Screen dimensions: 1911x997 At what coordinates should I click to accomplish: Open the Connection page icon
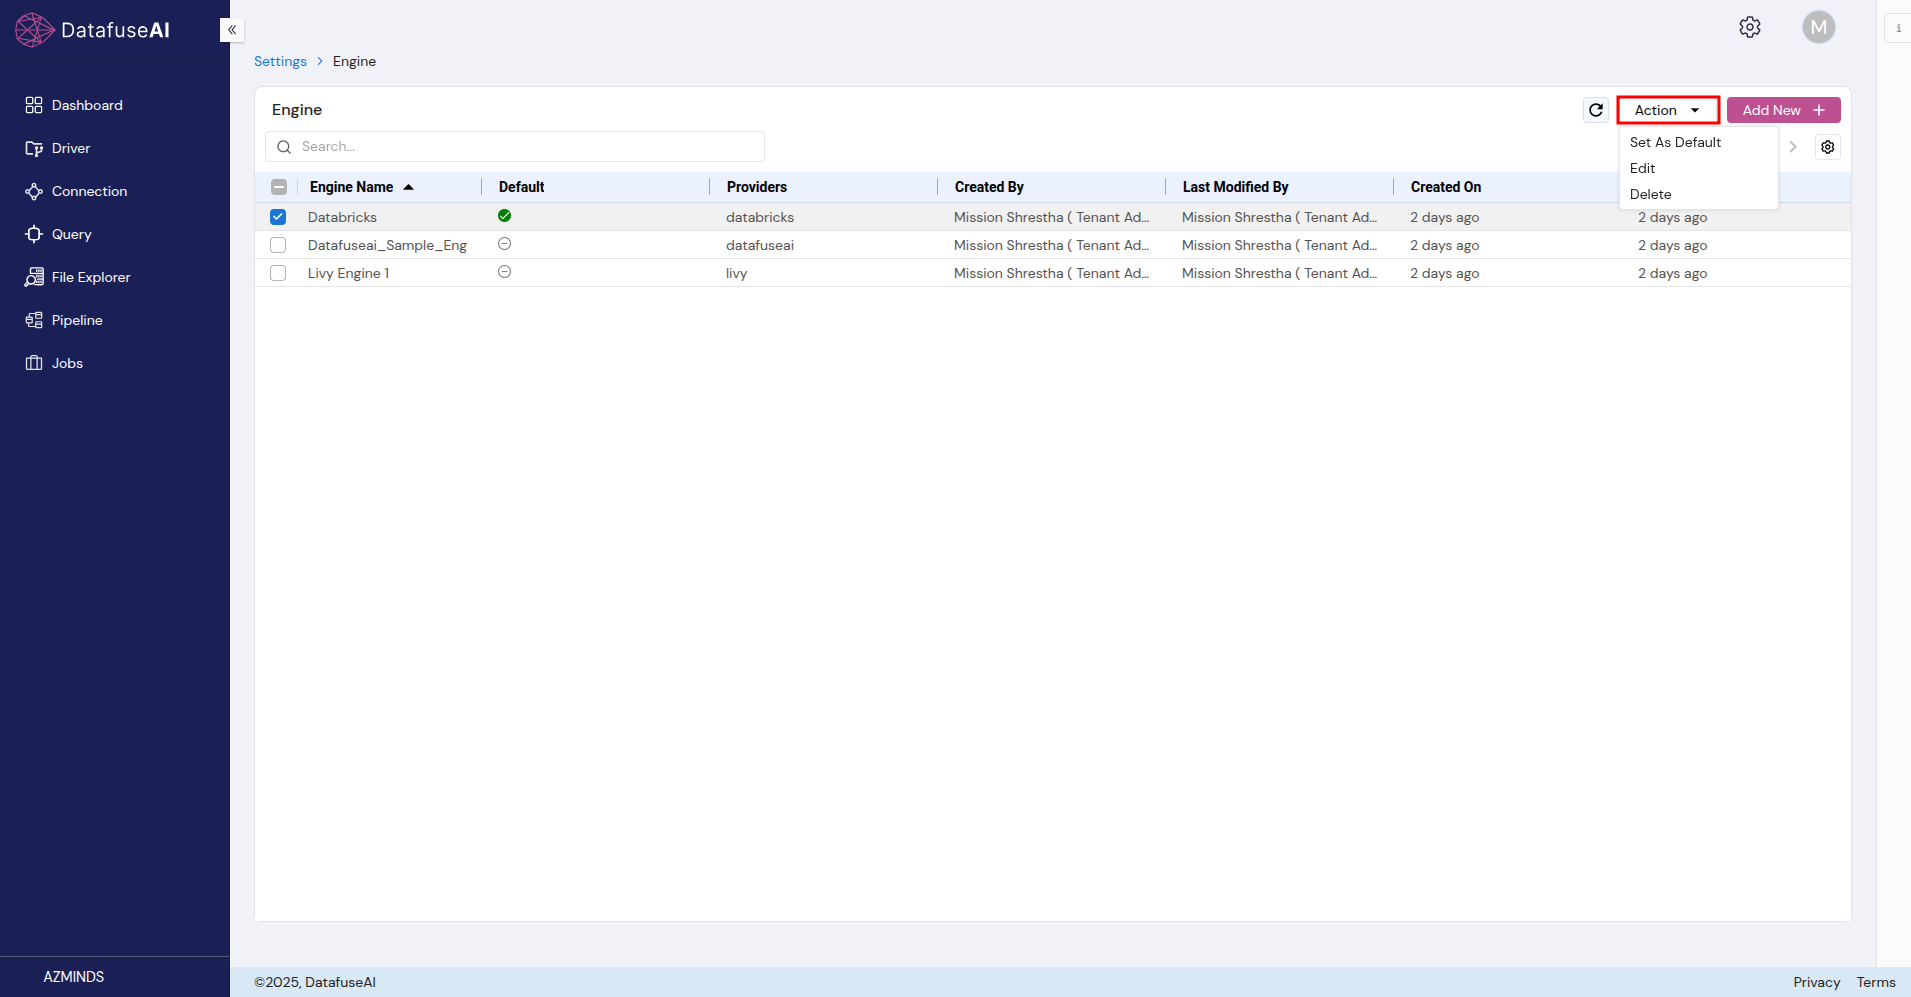click(34, 191)
